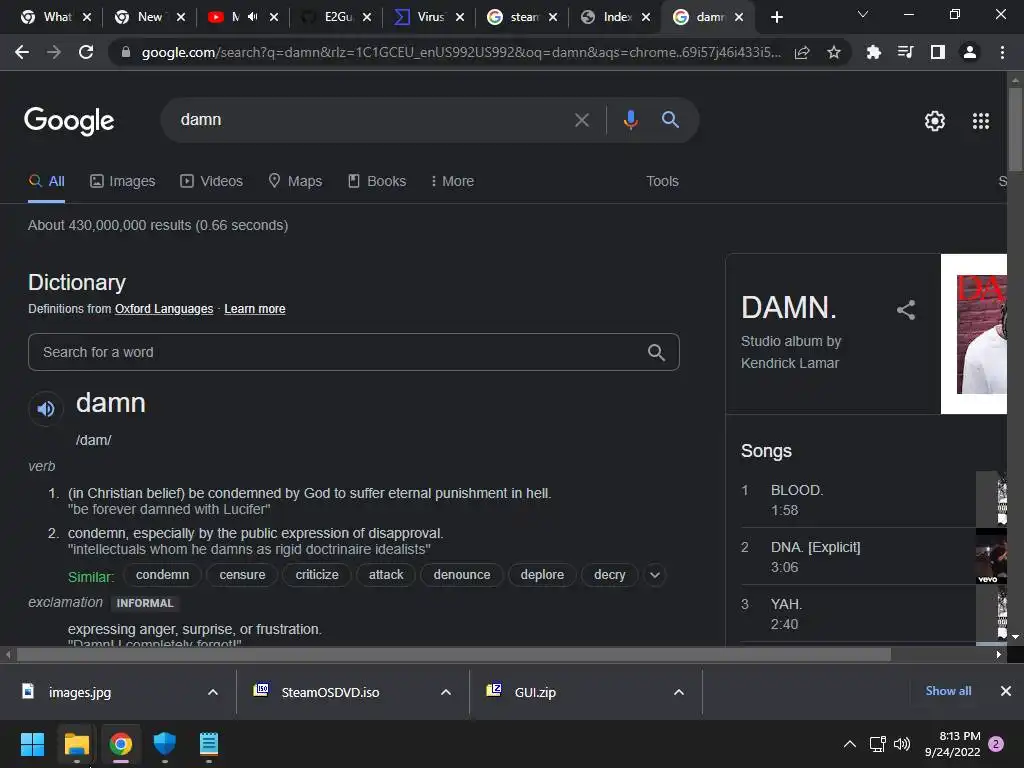
Task: Switch to Images results tab
Action: coord(123,182)
